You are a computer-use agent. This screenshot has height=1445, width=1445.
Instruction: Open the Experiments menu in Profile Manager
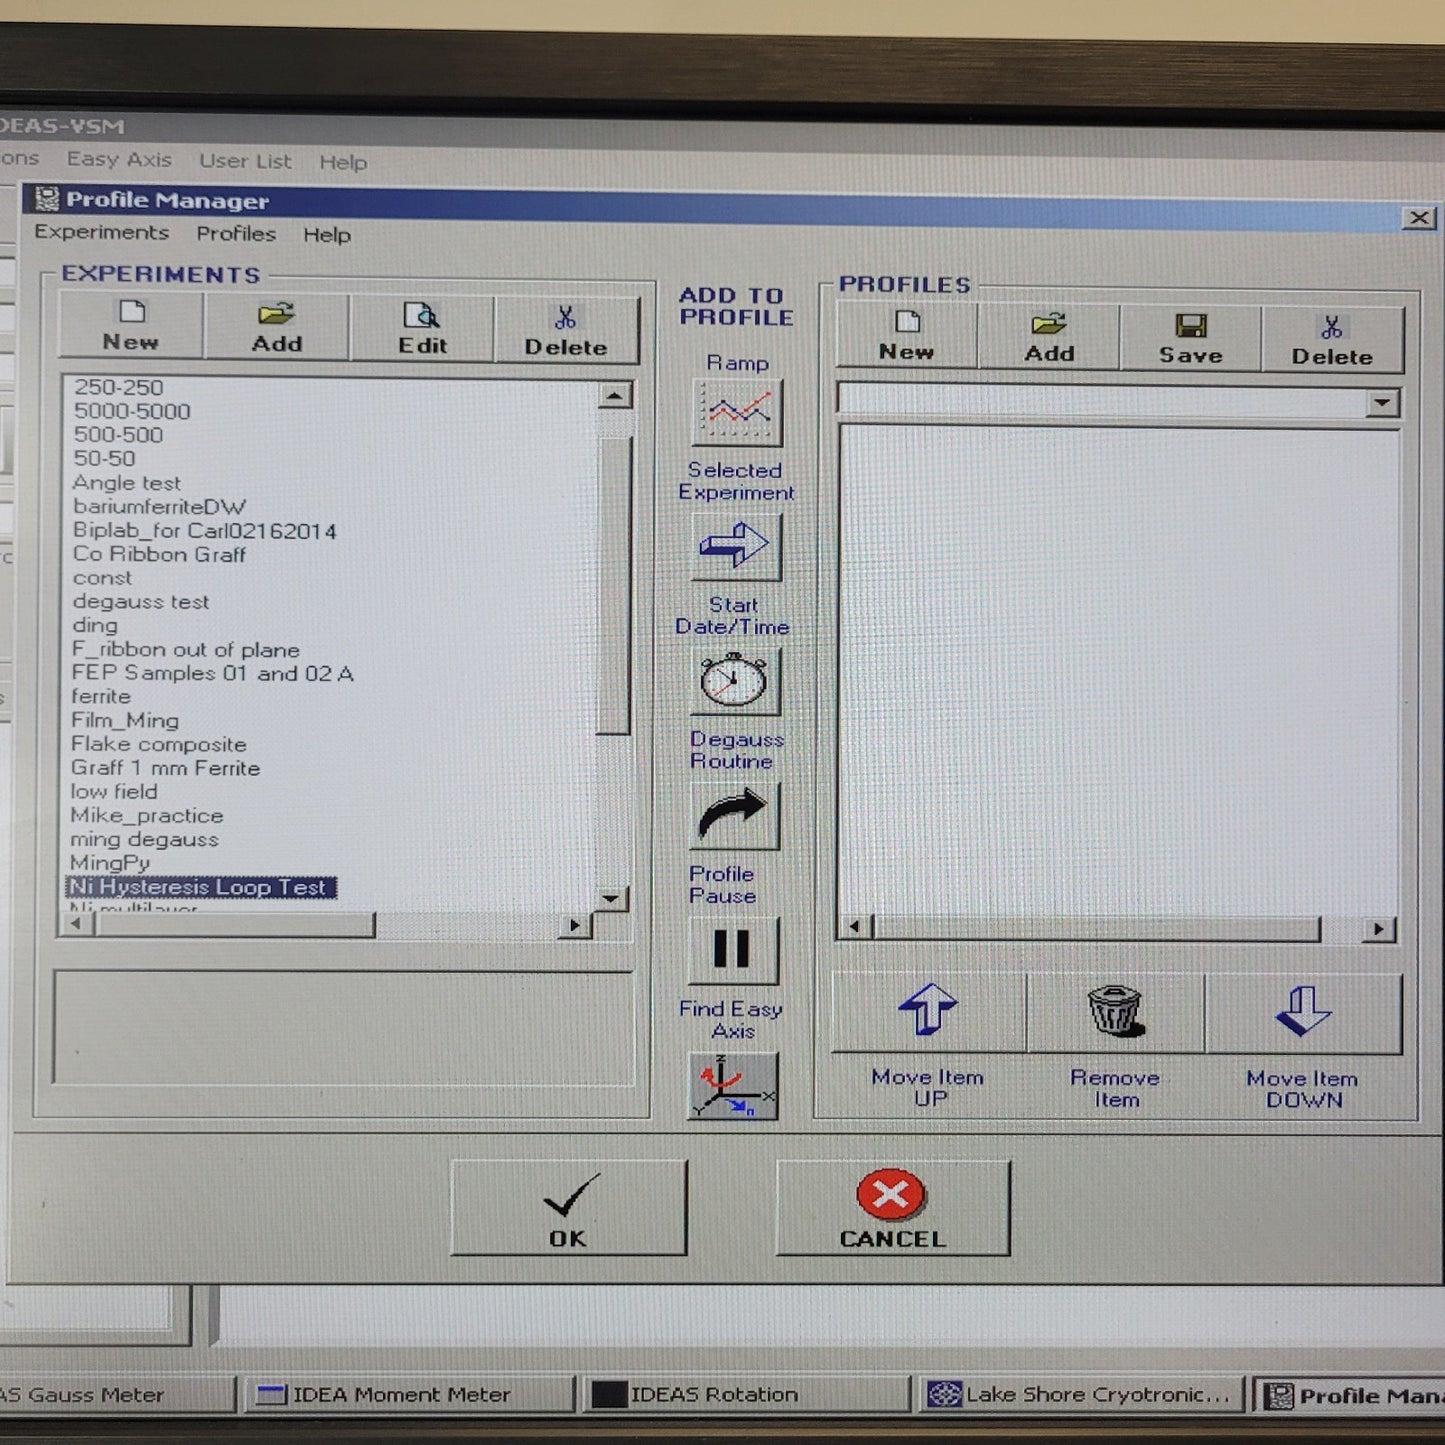[102, 232]
